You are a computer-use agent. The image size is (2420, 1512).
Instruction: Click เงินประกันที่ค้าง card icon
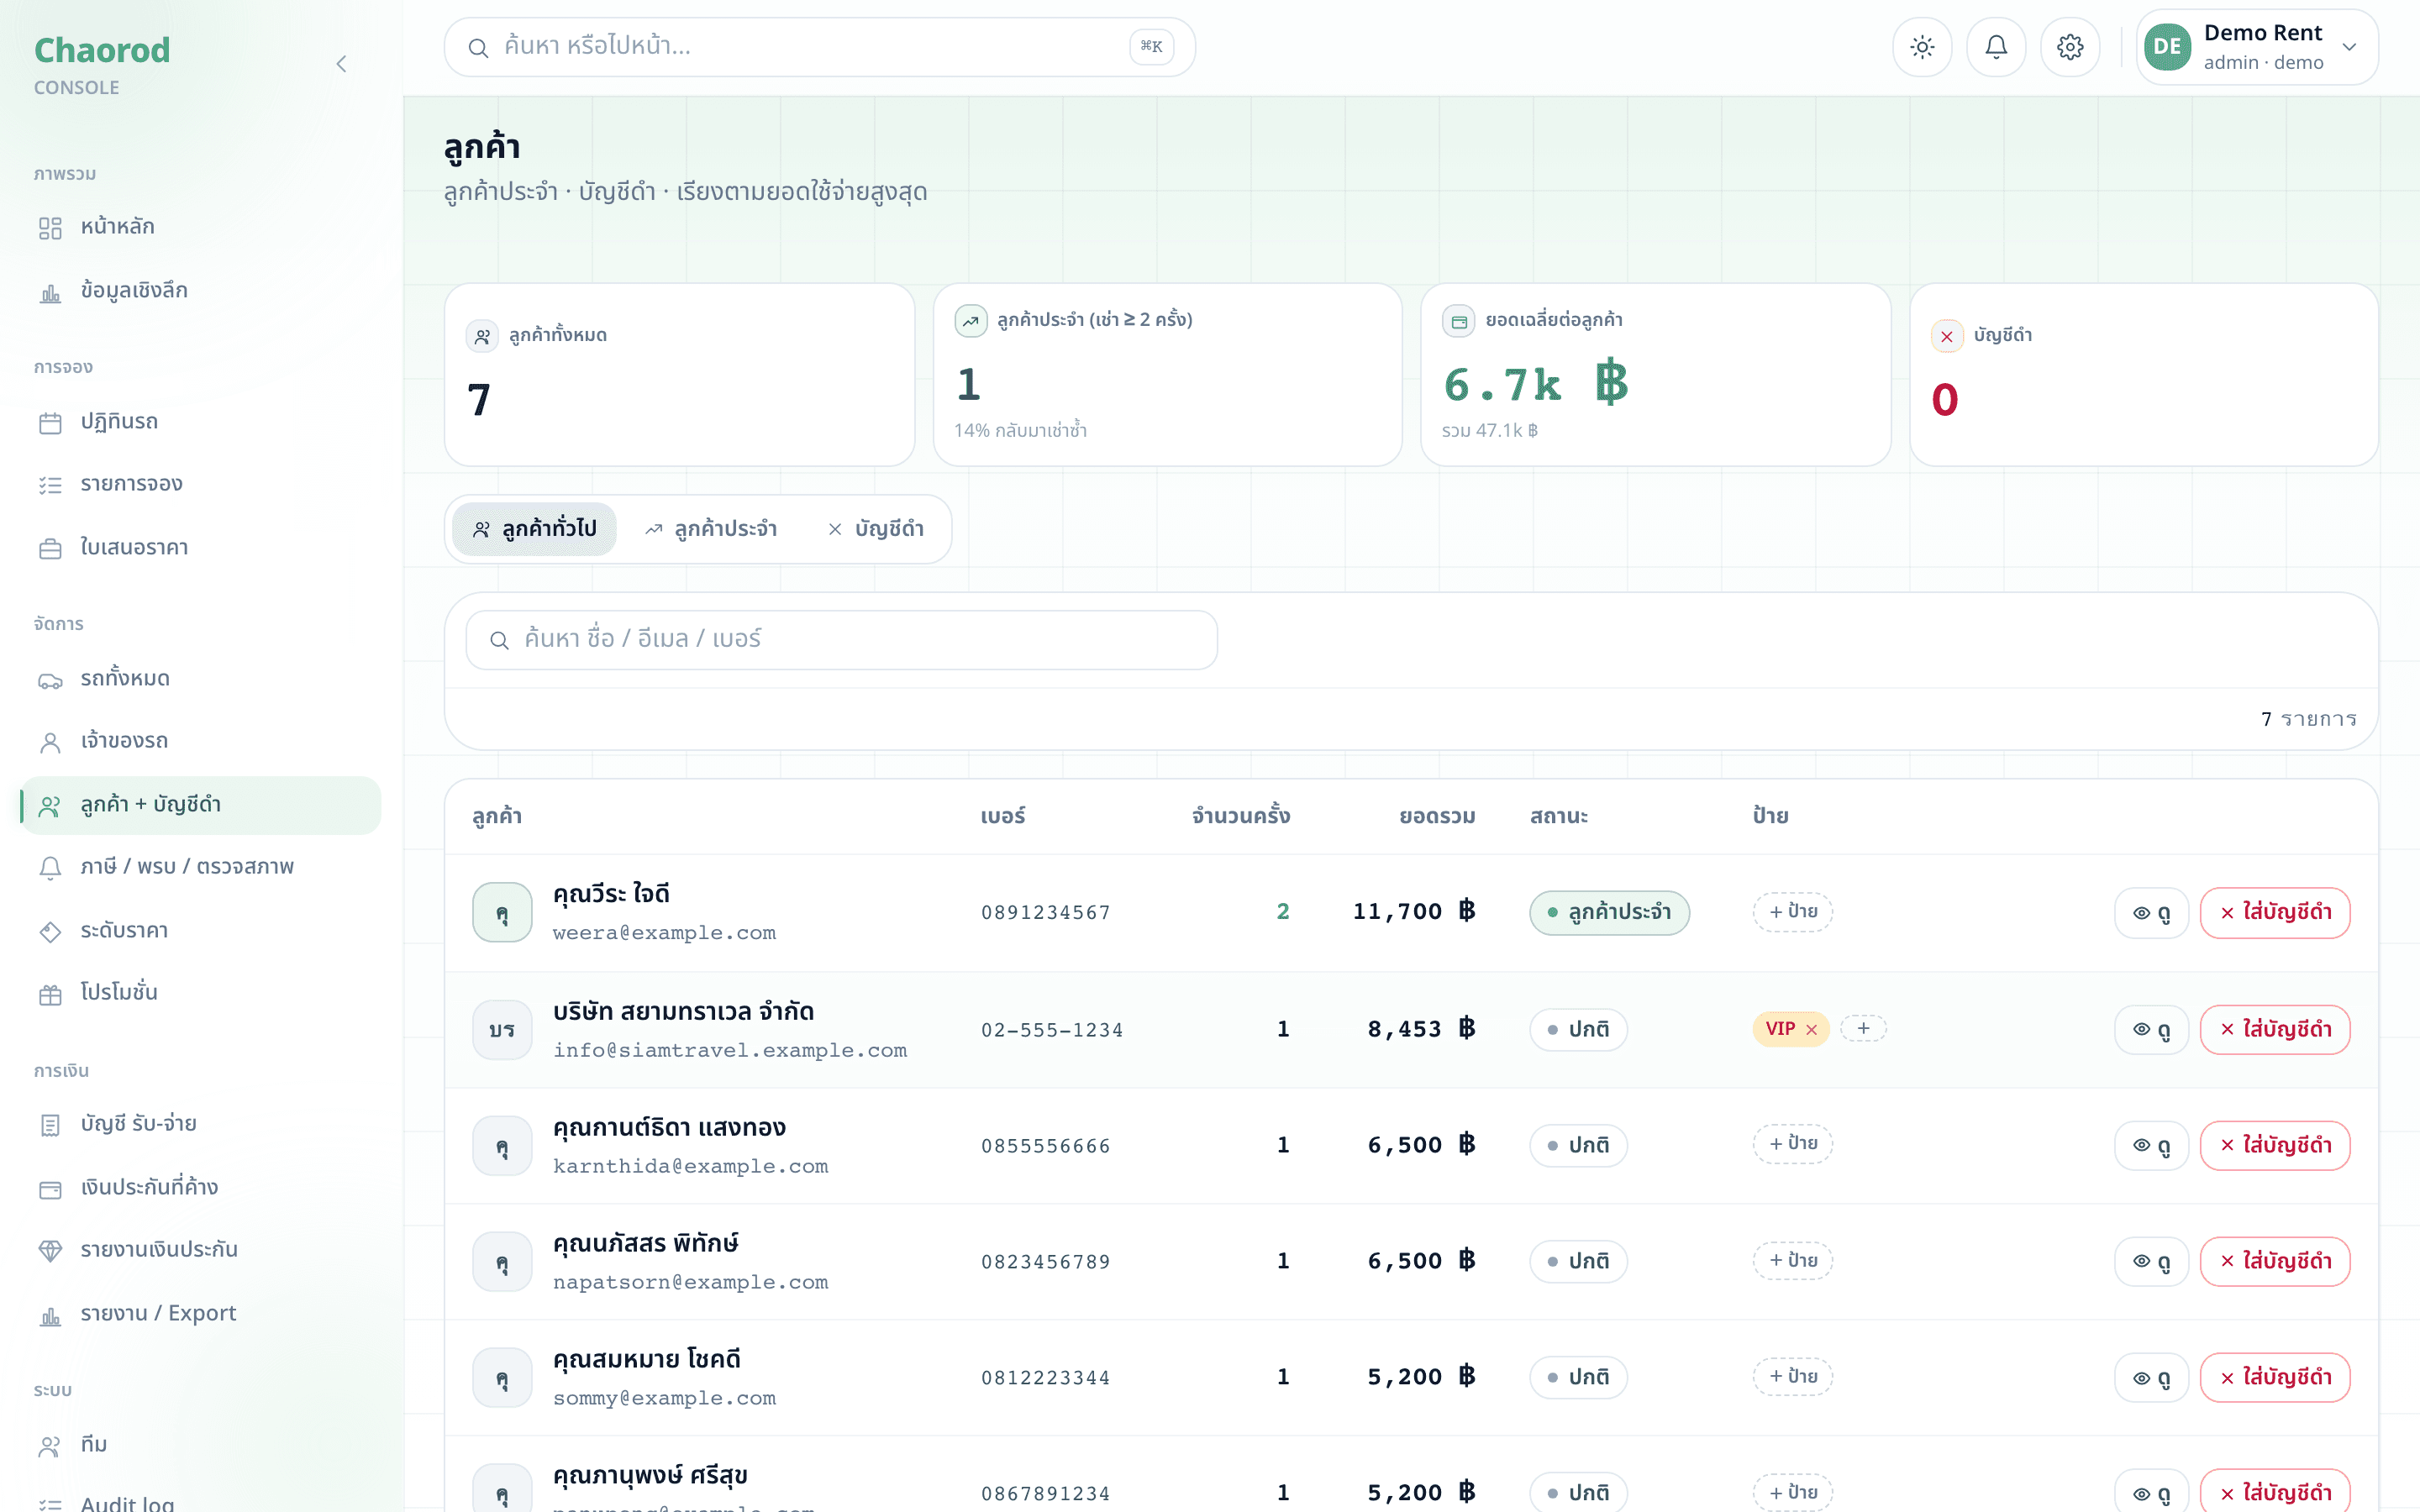click(50, 1189)
